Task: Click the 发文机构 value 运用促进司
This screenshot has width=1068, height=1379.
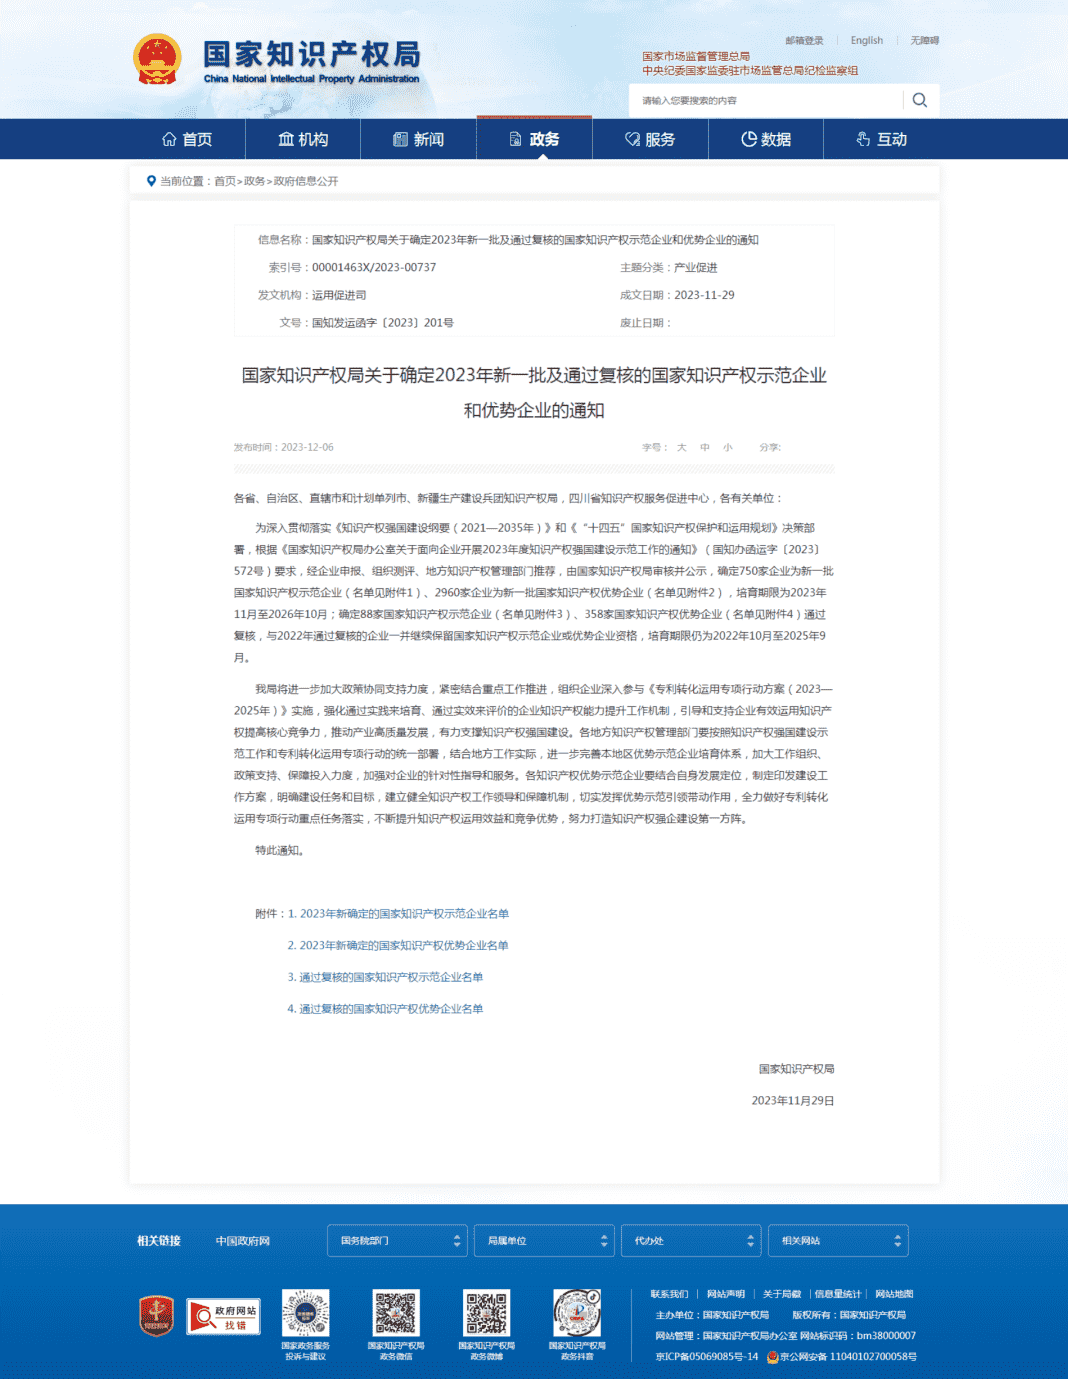Action: (339, 295)
